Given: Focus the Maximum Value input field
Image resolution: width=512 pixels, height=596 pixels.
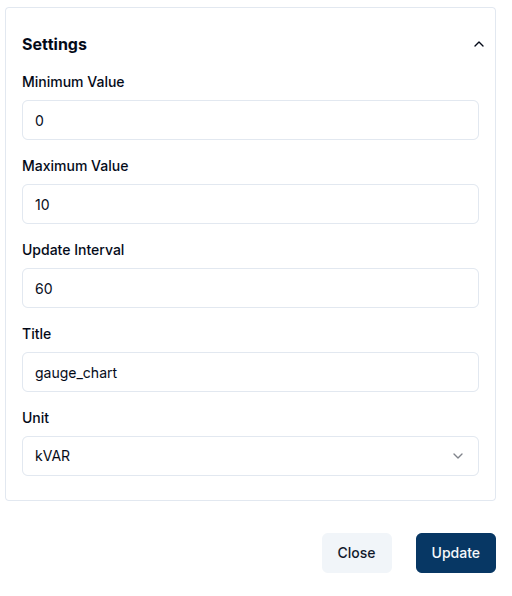Looking at the screenshot, I should [250, 204].
